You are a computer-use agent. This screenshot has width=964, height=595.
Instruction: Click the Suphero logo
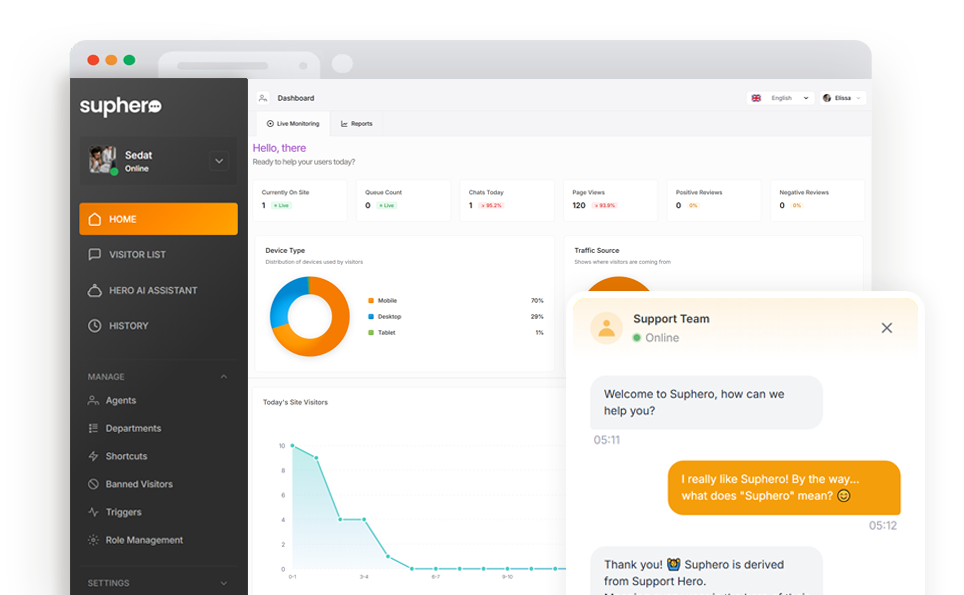(x=120, y=106)
